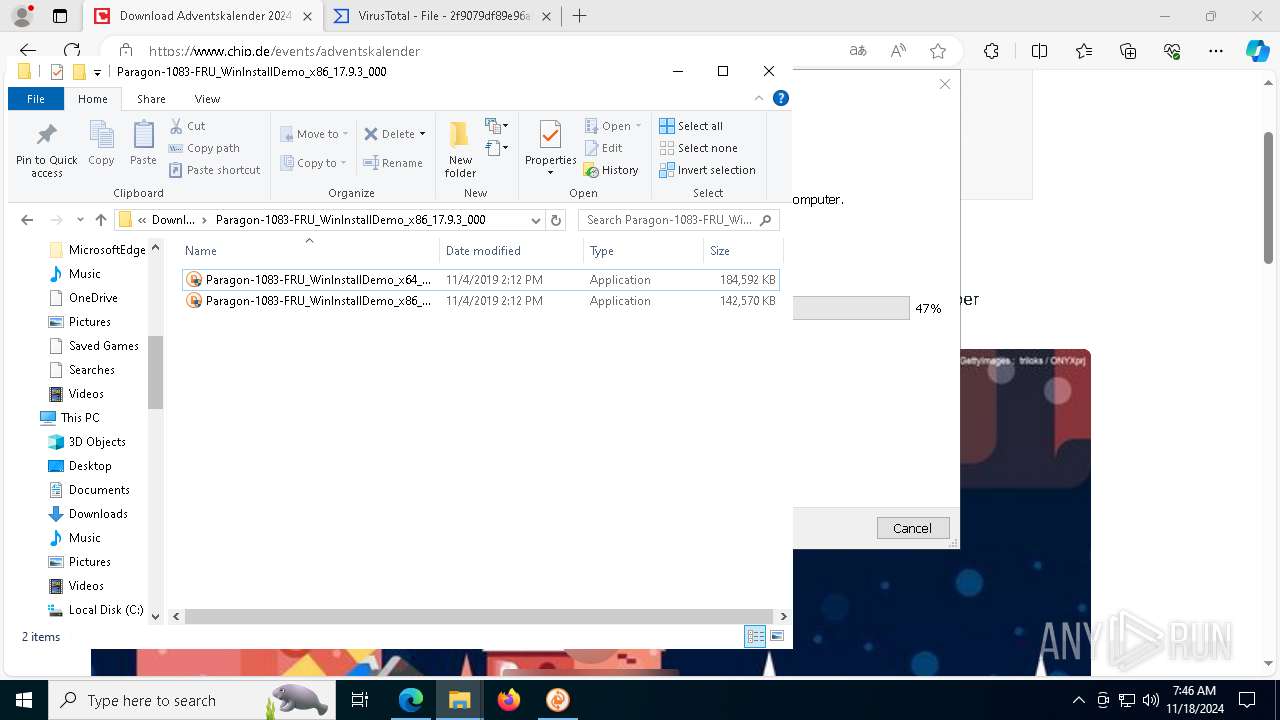Navigate back in File Explorer
The height and width of the screenshot is (720, 1280).
(x=27, y=220)
